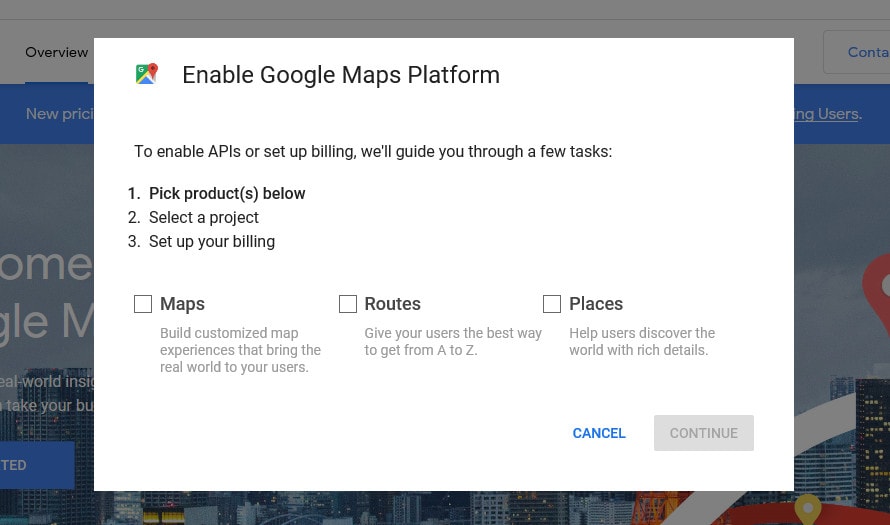Click 'Enable Google Maps Platform' title
The width and height of the screenshot is (890, 525).
tap(341, 75)
